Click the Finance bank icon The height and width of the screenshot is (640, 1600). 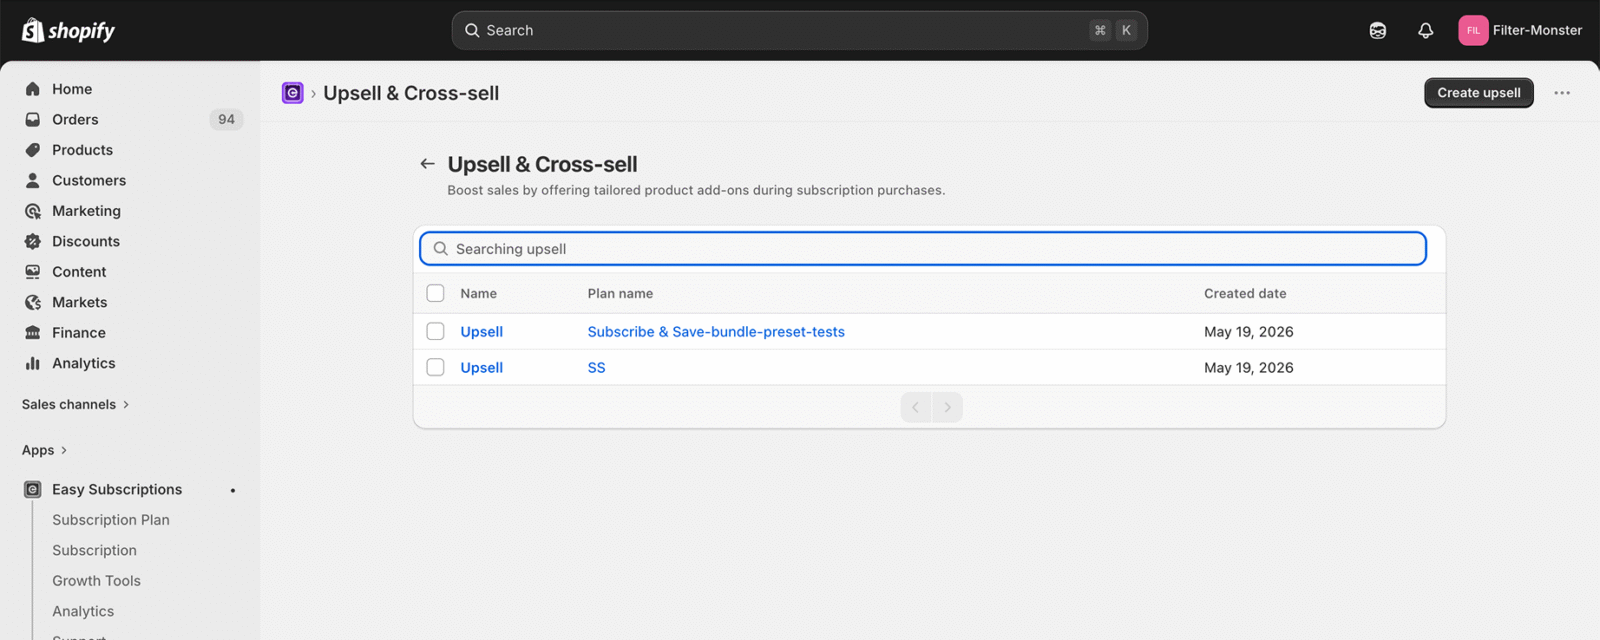pos(33,333)
